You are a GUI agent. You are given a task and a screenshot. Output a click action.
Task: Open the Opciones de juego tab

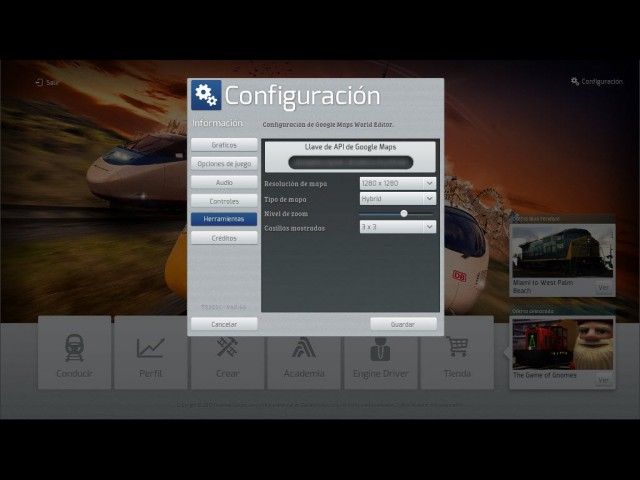(x=224, y=163)
